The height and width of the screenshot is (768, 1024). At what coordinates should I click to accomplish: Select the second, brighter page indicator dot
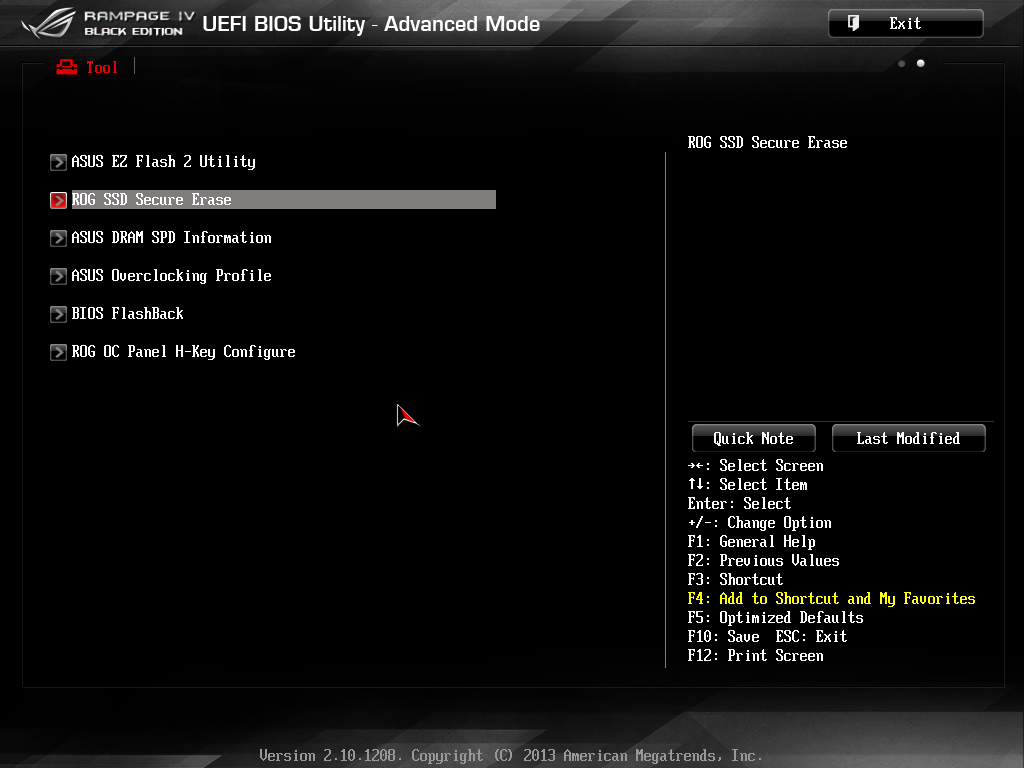[921, 64]
